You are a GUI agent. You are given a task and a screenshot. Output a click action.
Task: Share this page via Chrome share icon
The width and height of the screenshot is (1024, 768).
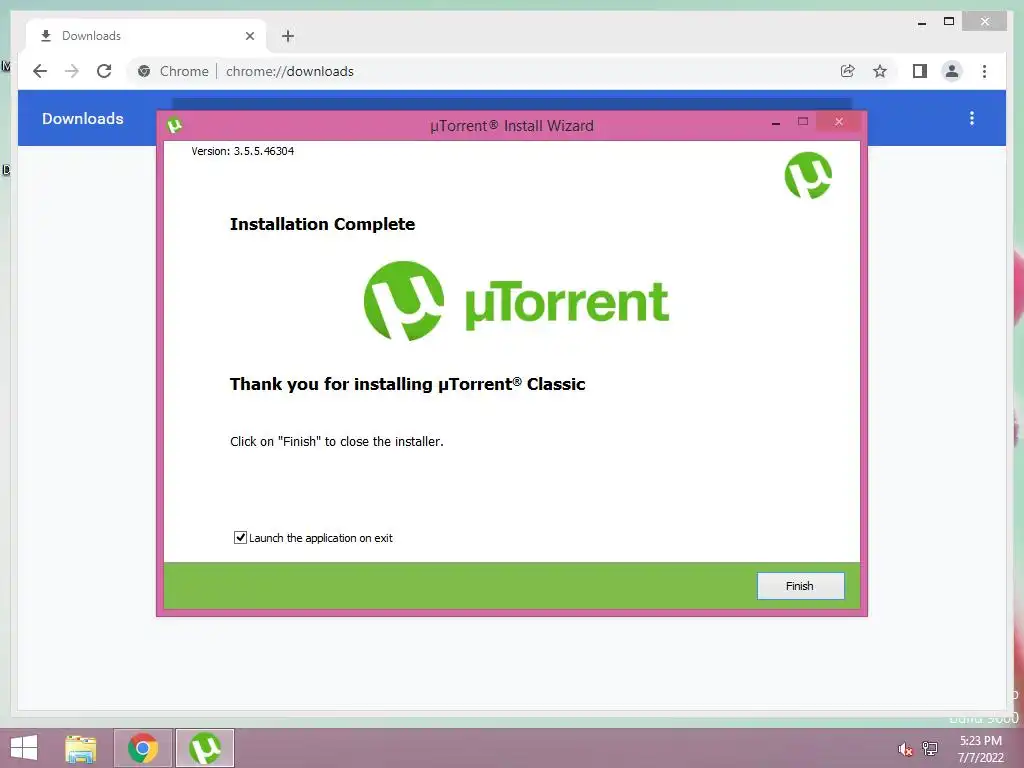coord(847,71)
